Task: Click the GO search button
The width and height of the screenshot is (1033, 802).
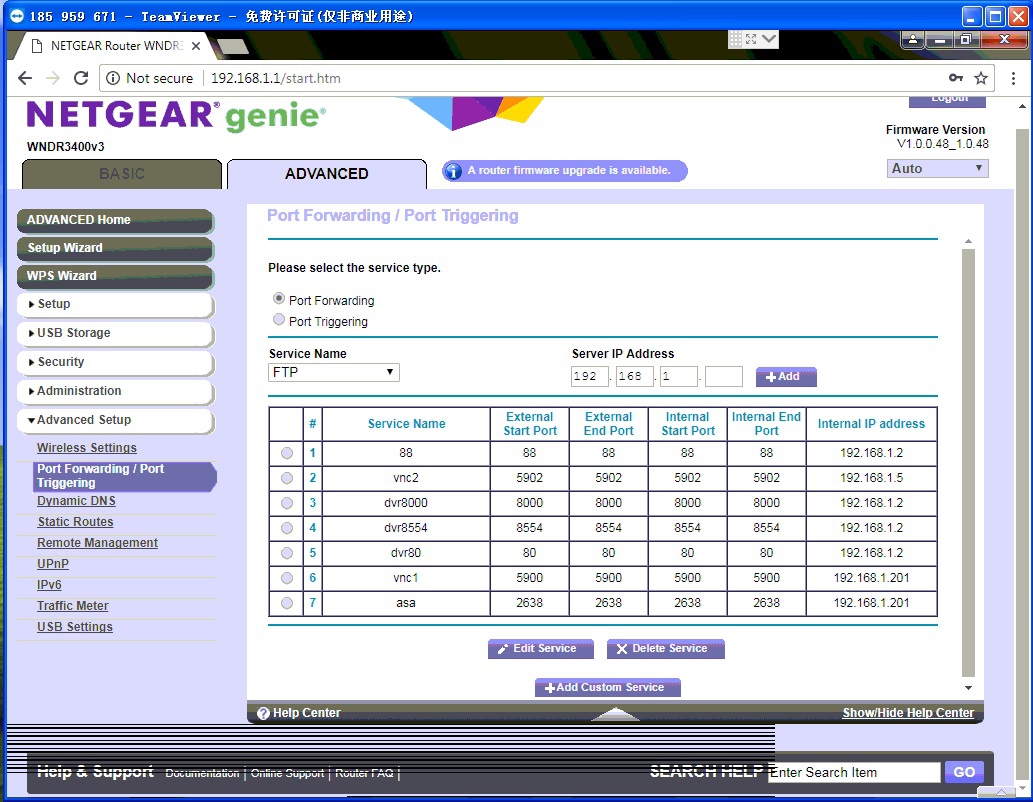Action: [x=964, y=772]
